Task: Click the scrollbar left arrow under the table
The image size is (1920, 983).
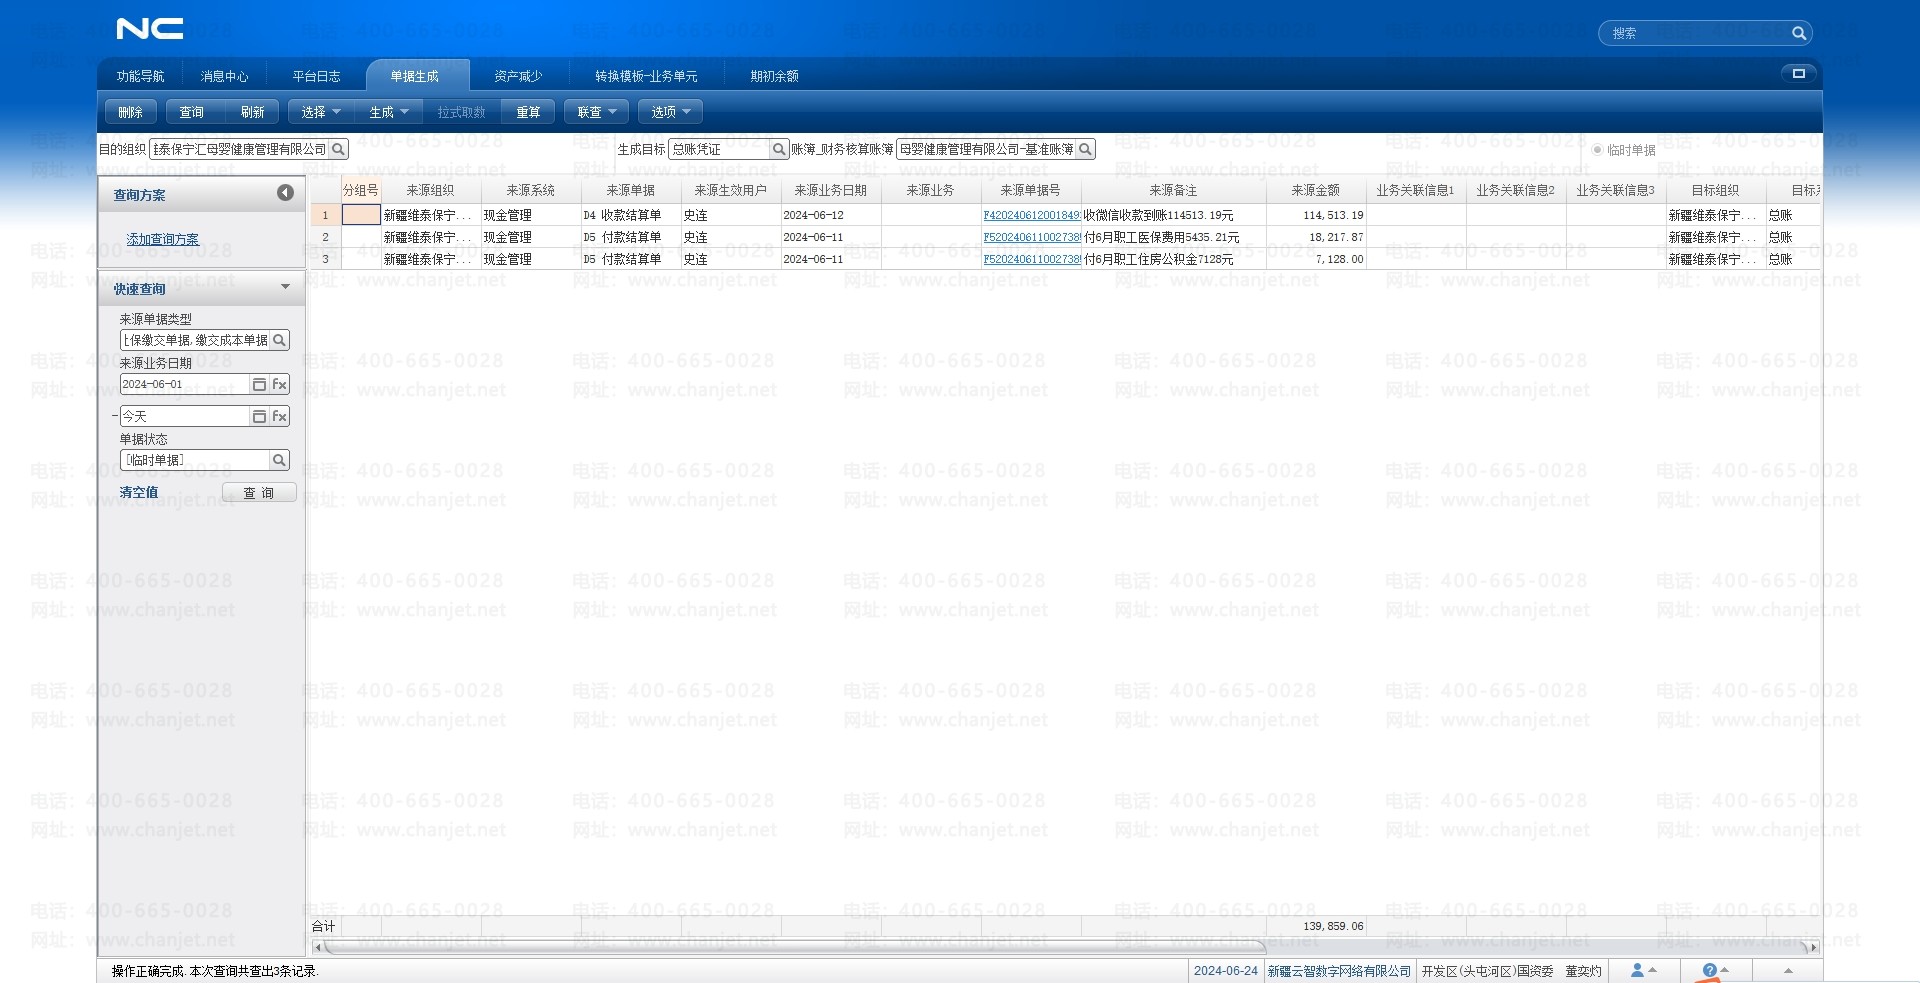Action: coord(318,947)
